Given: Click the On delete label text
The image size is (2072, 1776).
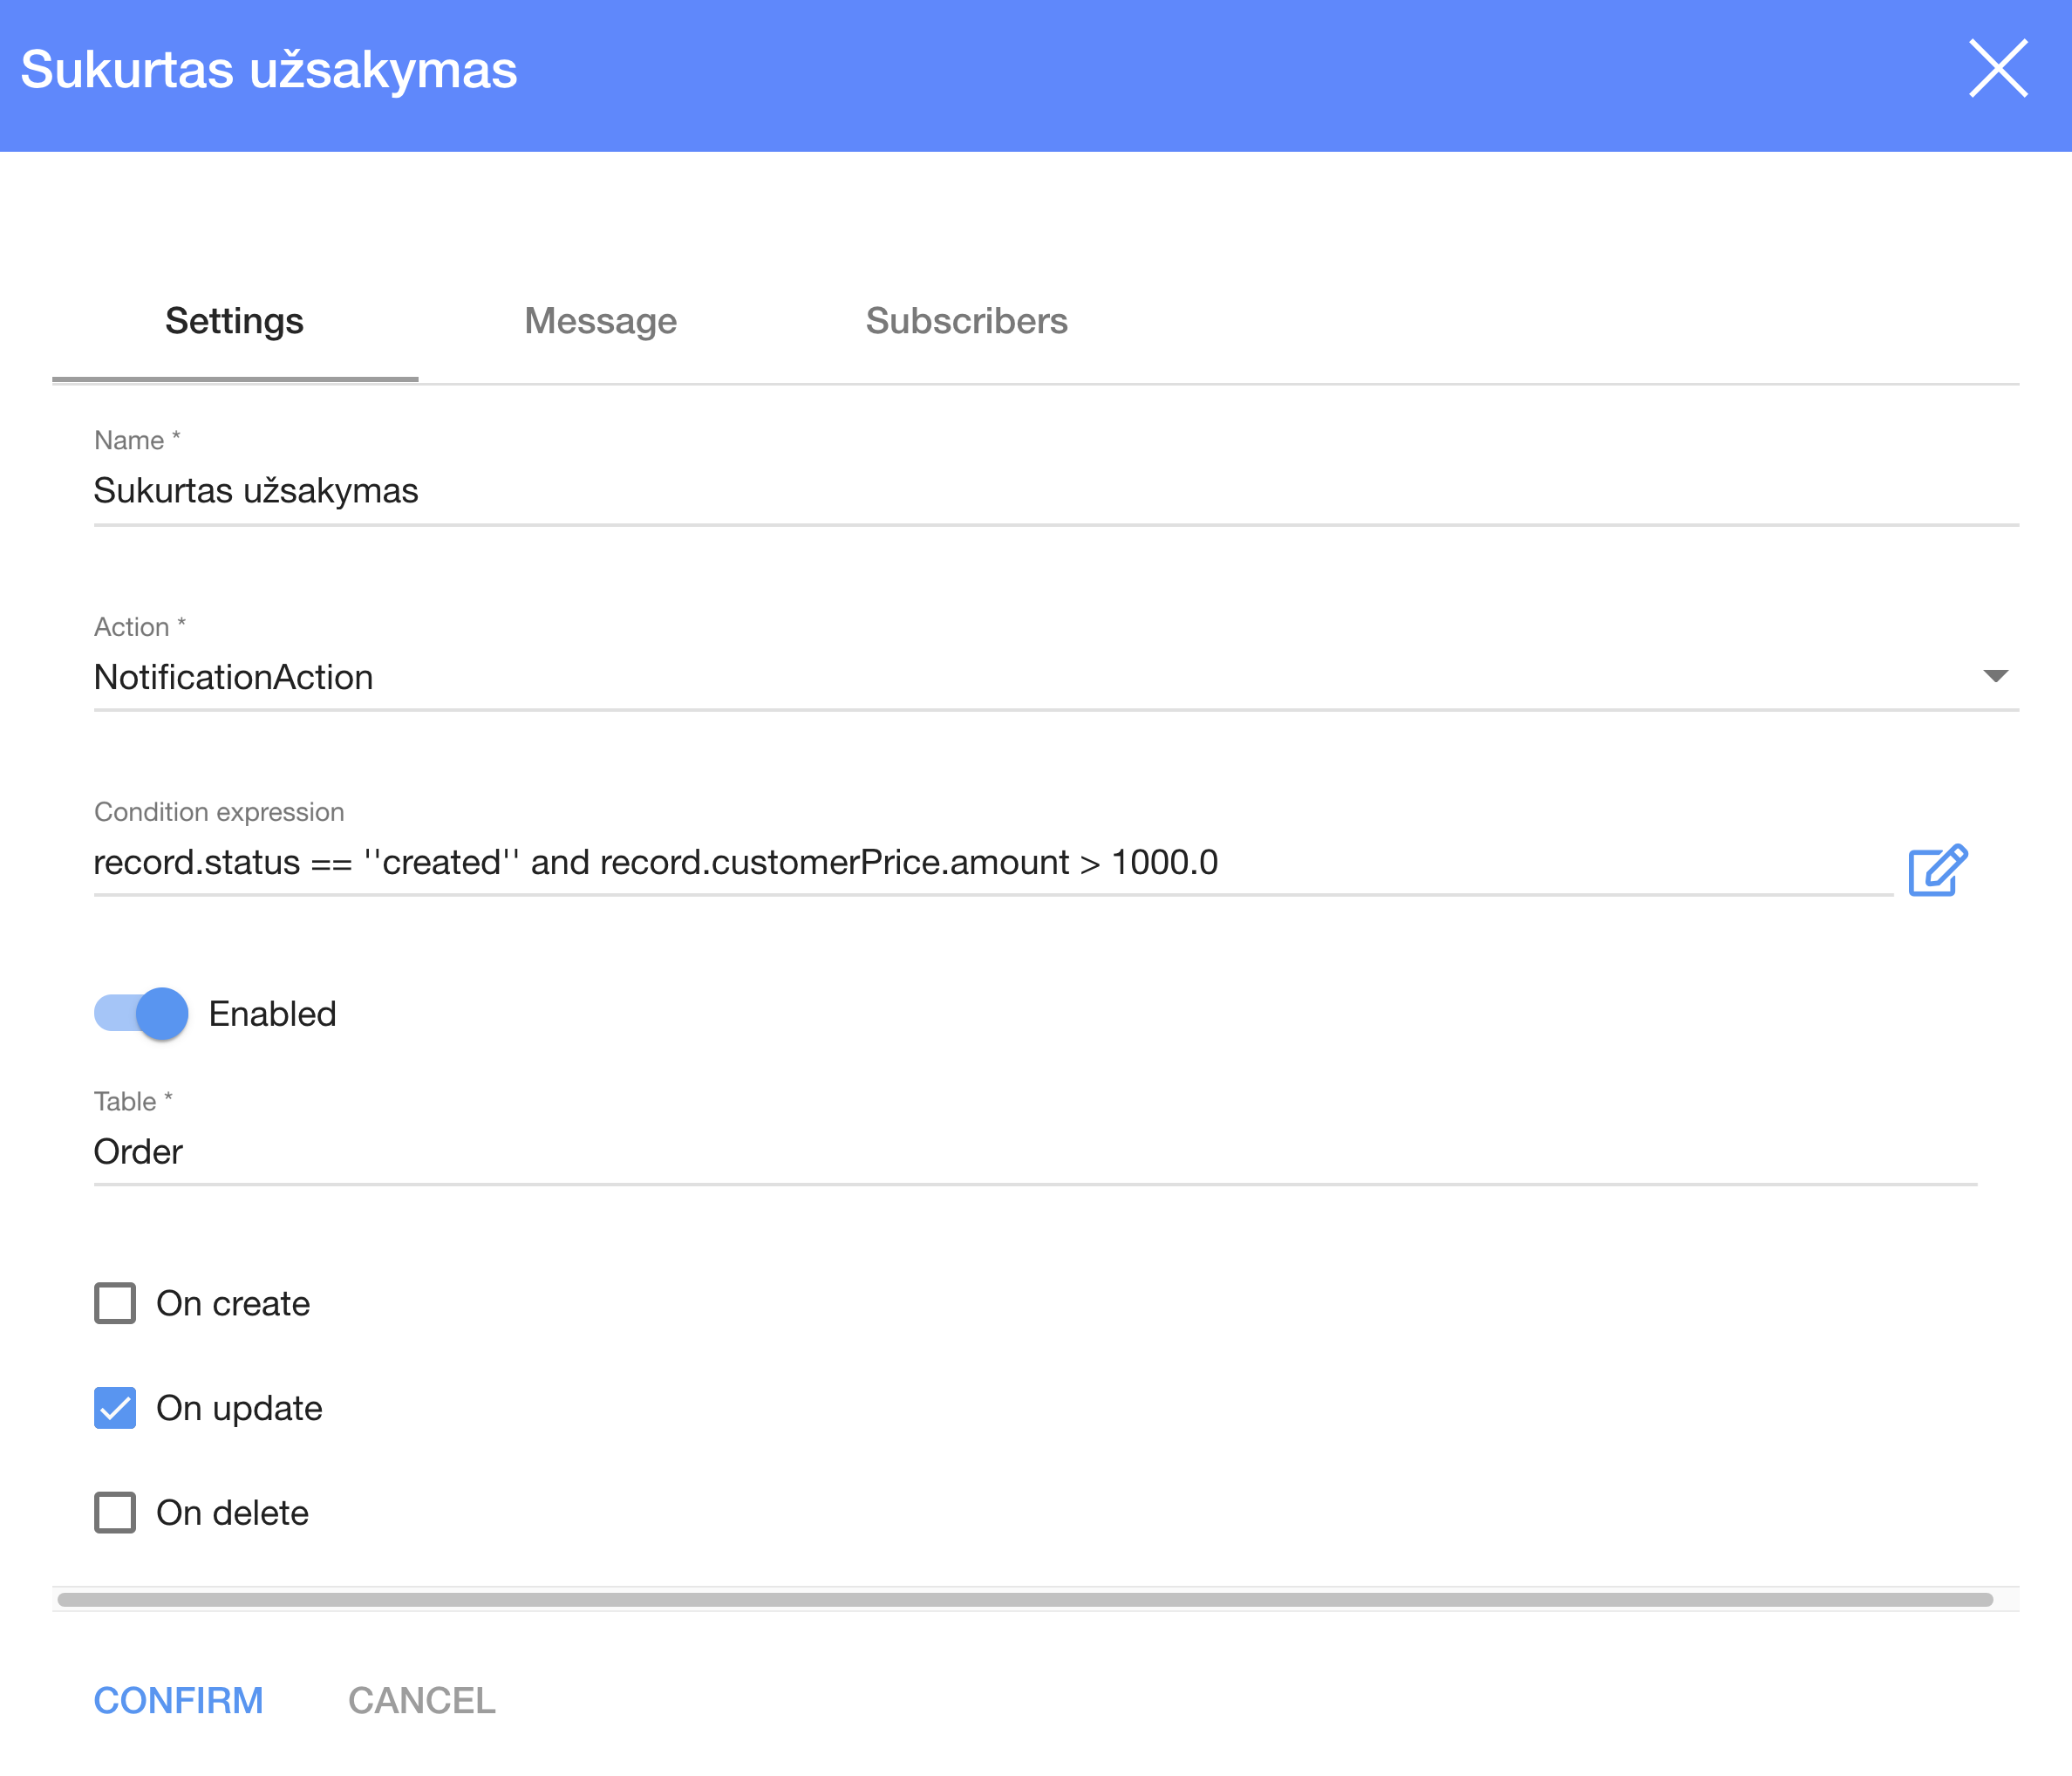Looking at the screenshot, I should pos(232,1512).
